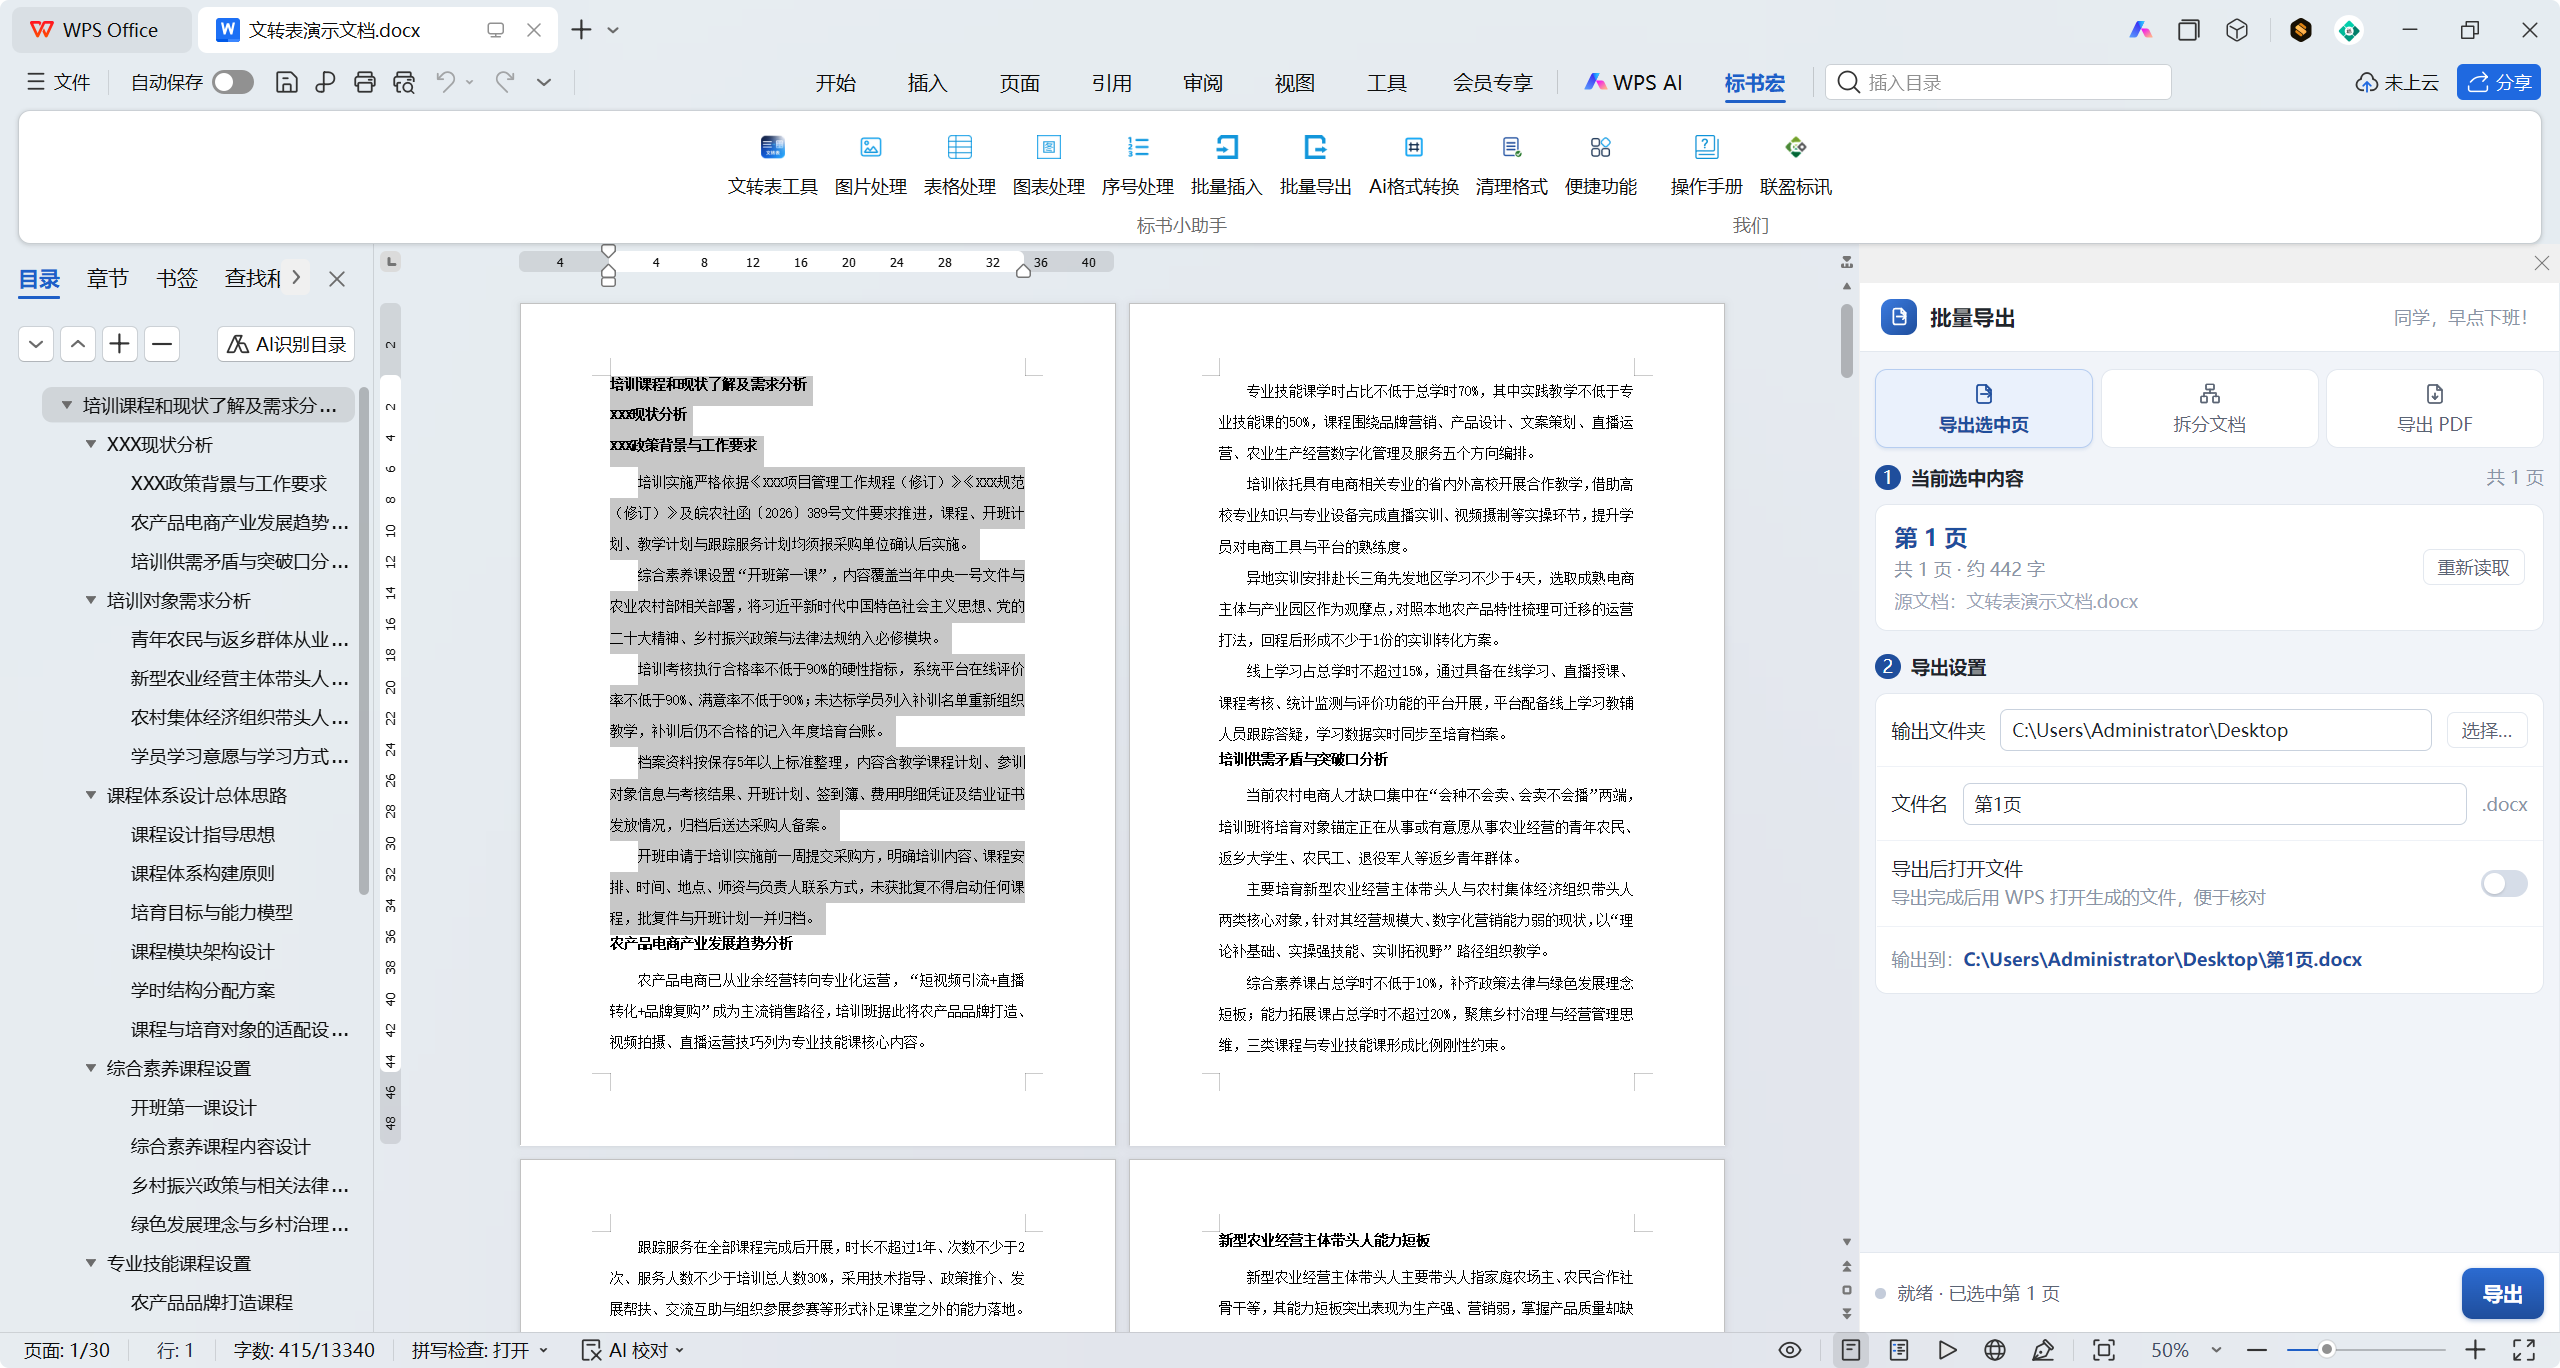Open the quick access toolbar more dropdown
The width and height of the screenshot is (2560, 1368).
[x=544, y=82]
